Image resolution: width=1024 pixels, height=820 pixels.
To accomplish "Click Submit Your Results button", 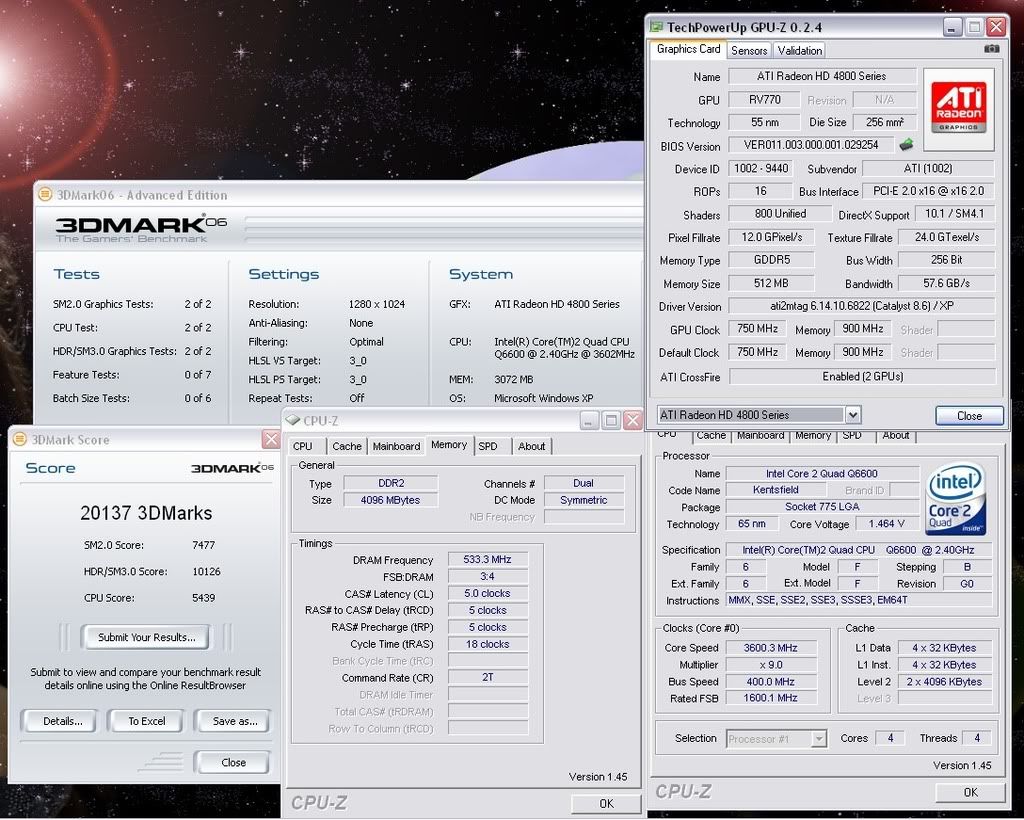I will (146, 637).
